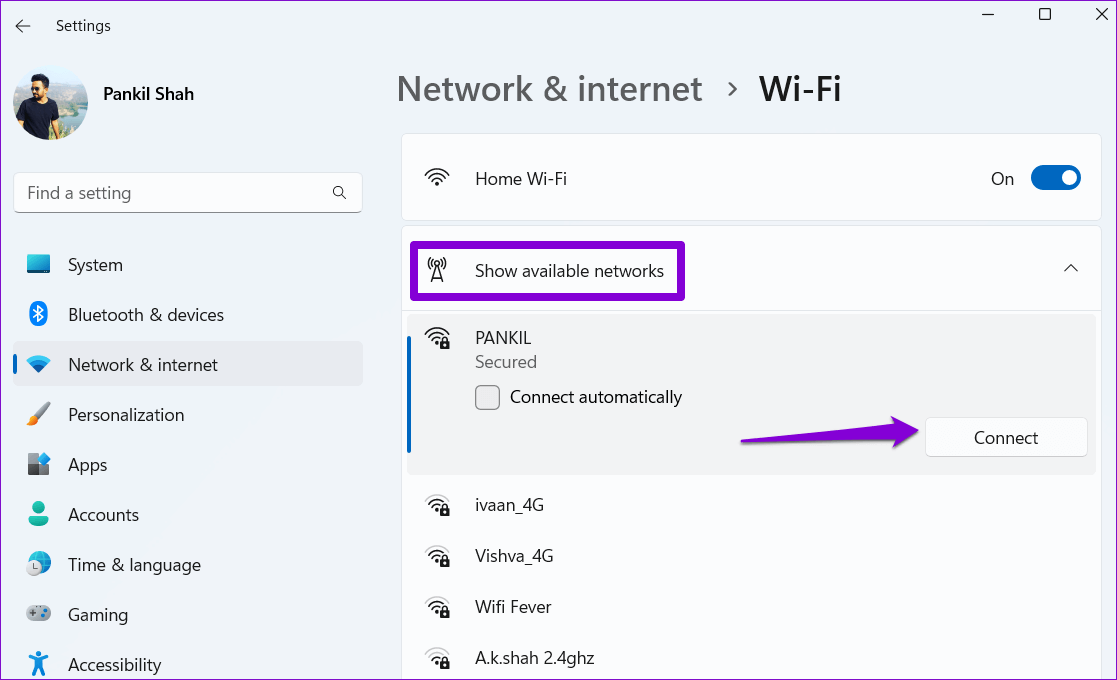Turn off the Home Wi-Fi toggle
The width and height of the screenshot is (1117, 680).
(x=1055, y=179)
